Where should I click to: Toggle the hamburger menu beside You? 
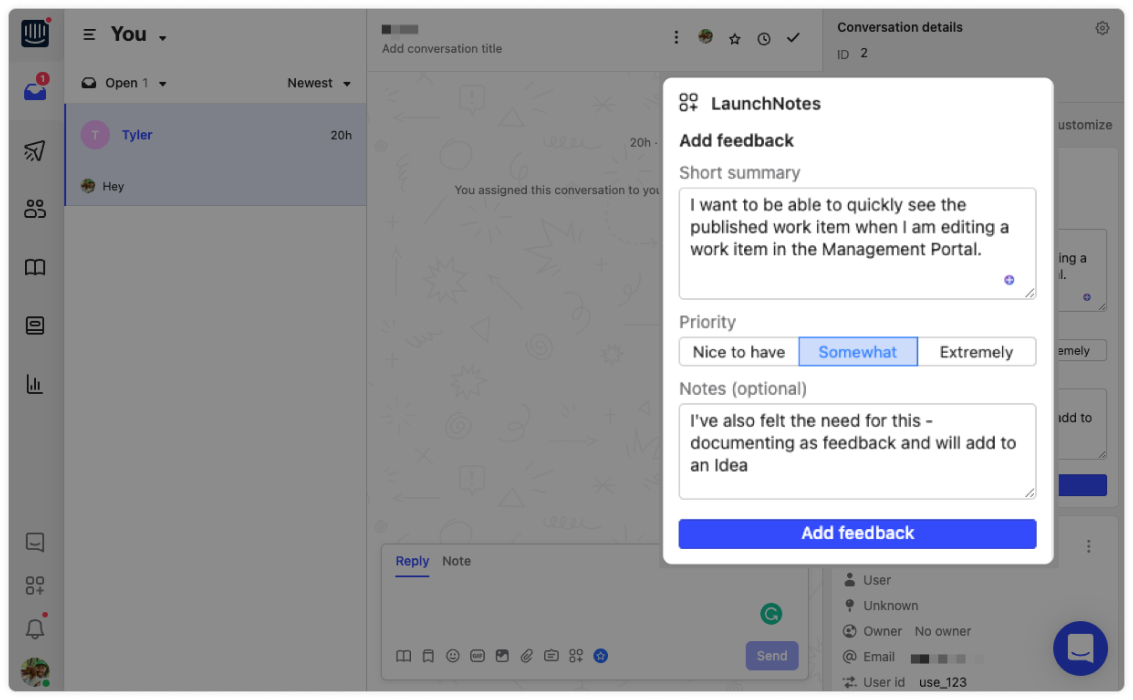click(x=89, y=35)
